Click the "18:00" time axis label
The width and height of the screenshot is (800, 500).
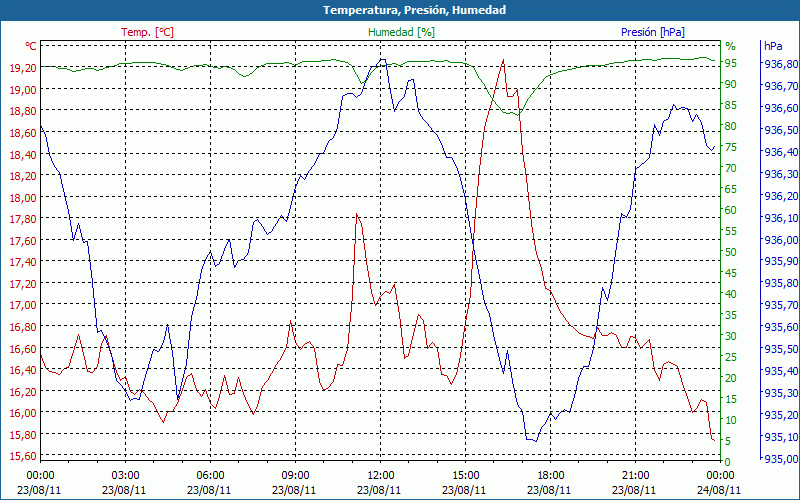point(551,476)
